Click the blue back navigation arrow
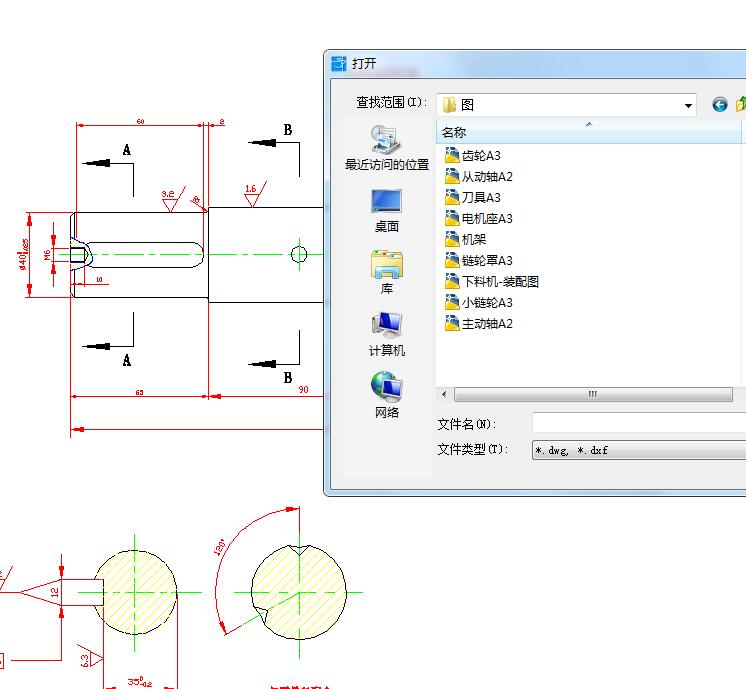Image resolution: width=746 pixels, height=689 pixels. 720,104
